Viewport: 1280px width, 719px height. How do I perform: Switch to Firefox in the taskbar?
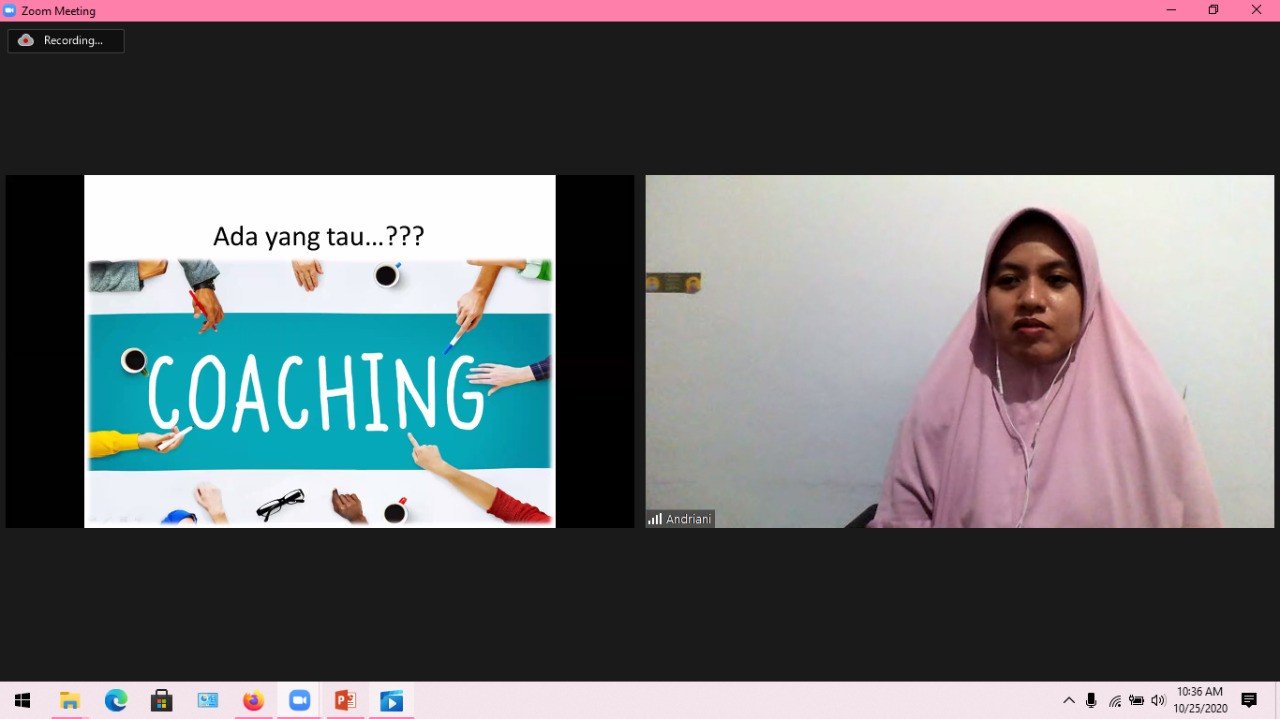click(254, 701)
